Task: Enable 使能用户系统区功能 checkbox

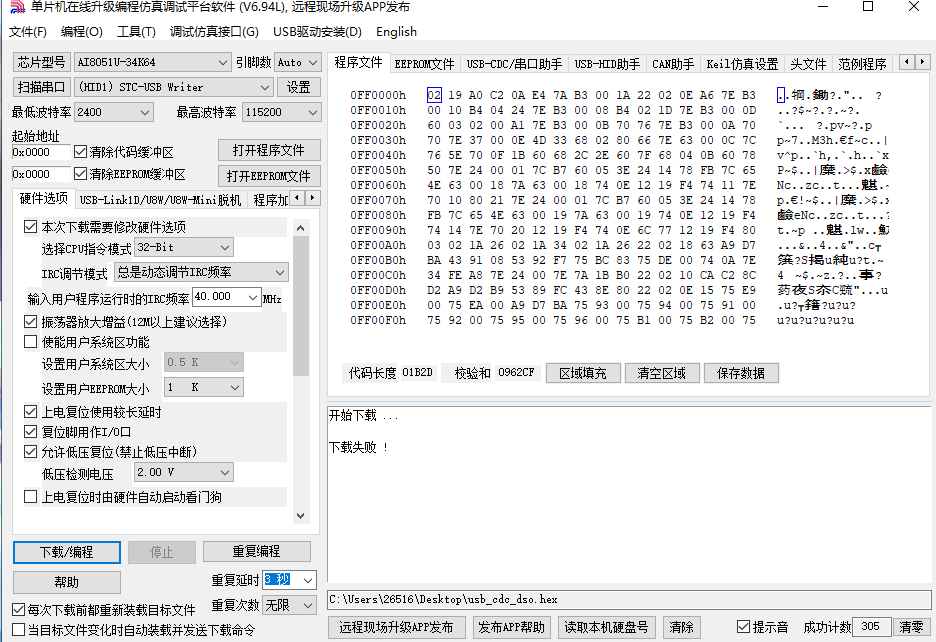Action: [30, 342]
